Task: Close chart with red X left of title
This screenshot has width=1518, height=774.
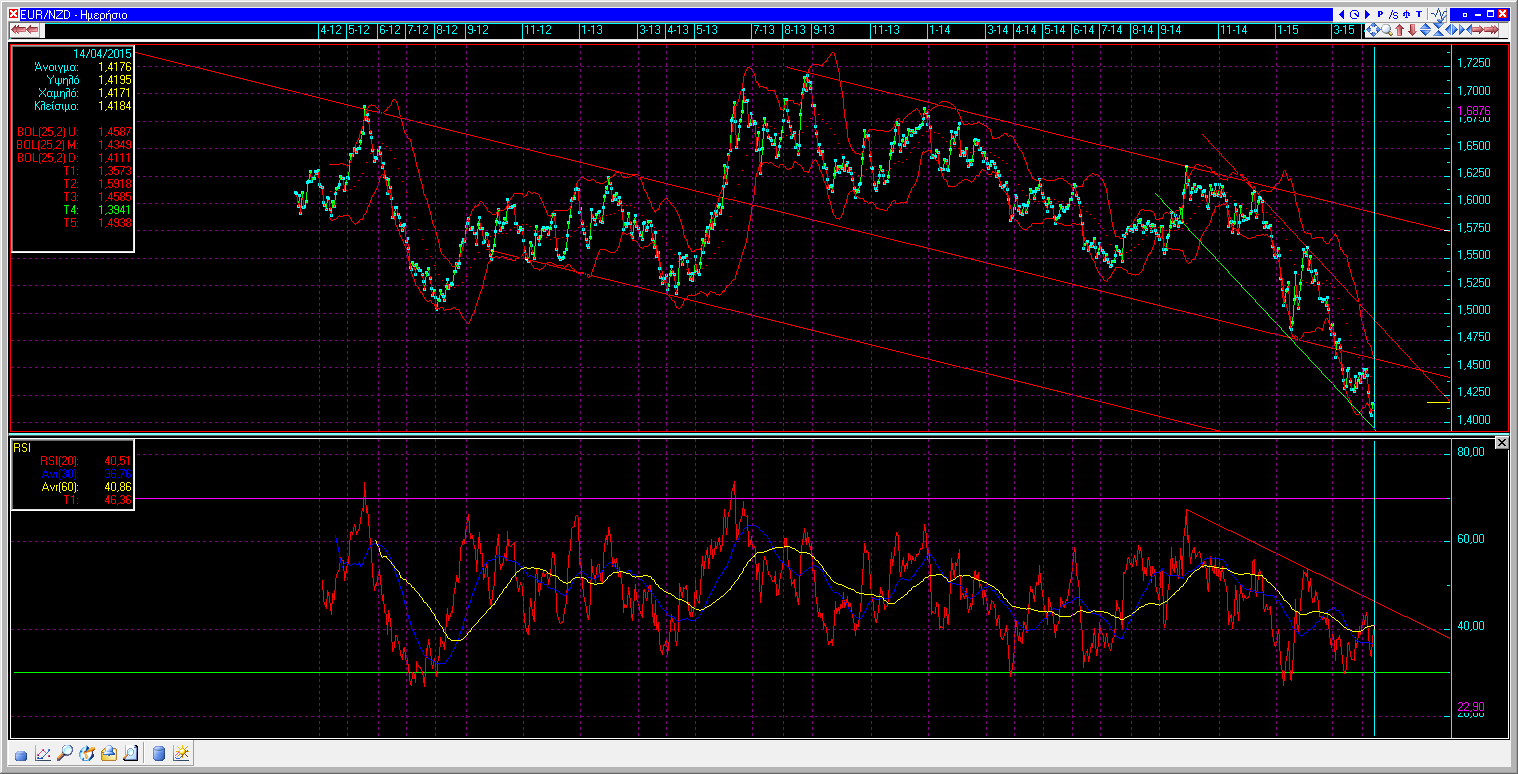Action: [14, 14]
